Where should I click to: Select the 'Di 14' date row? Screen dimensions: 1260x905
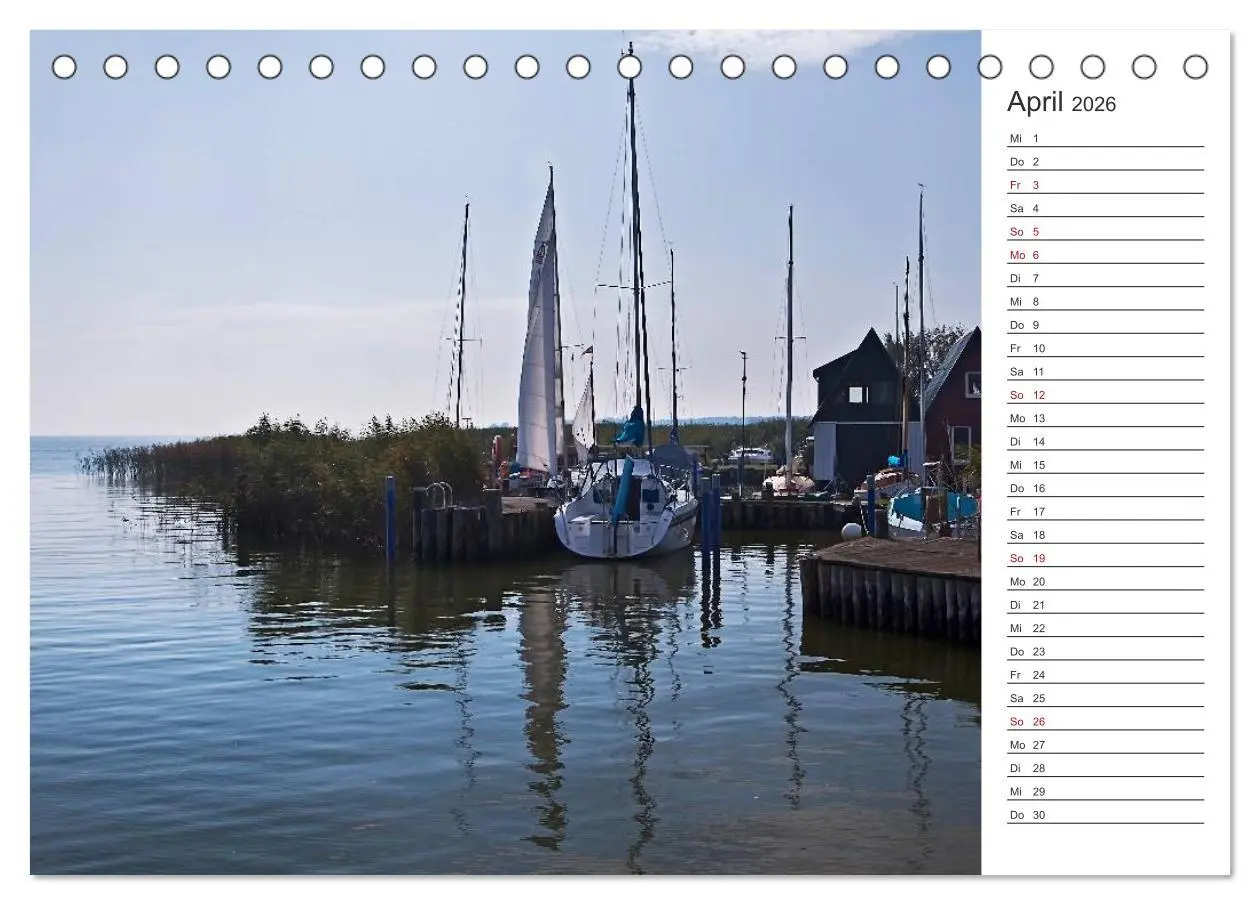point(1105,441)
